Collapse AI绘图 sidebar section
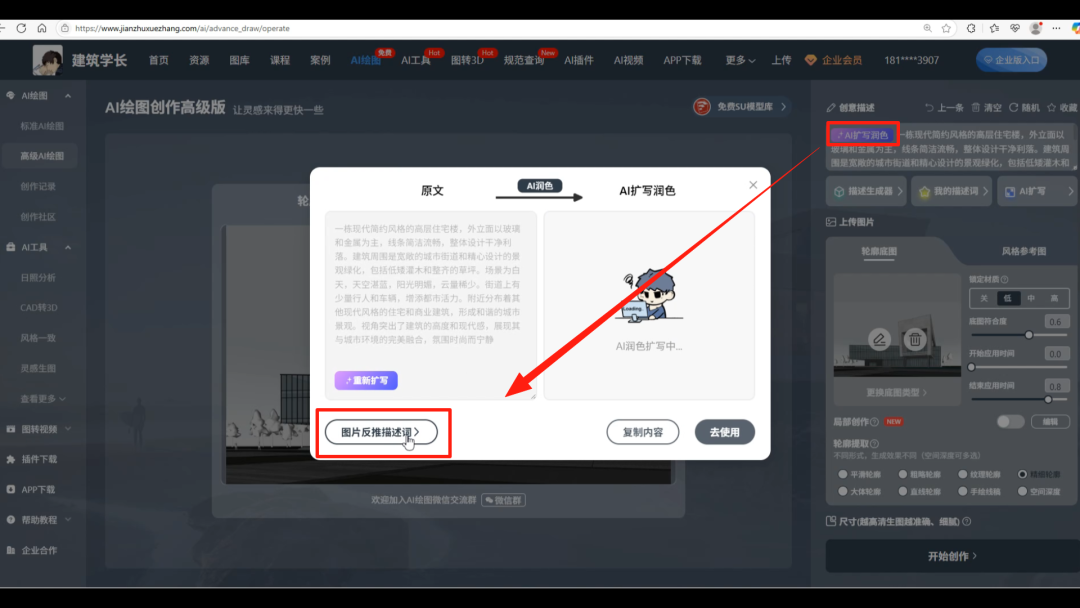 click(68, 96)
